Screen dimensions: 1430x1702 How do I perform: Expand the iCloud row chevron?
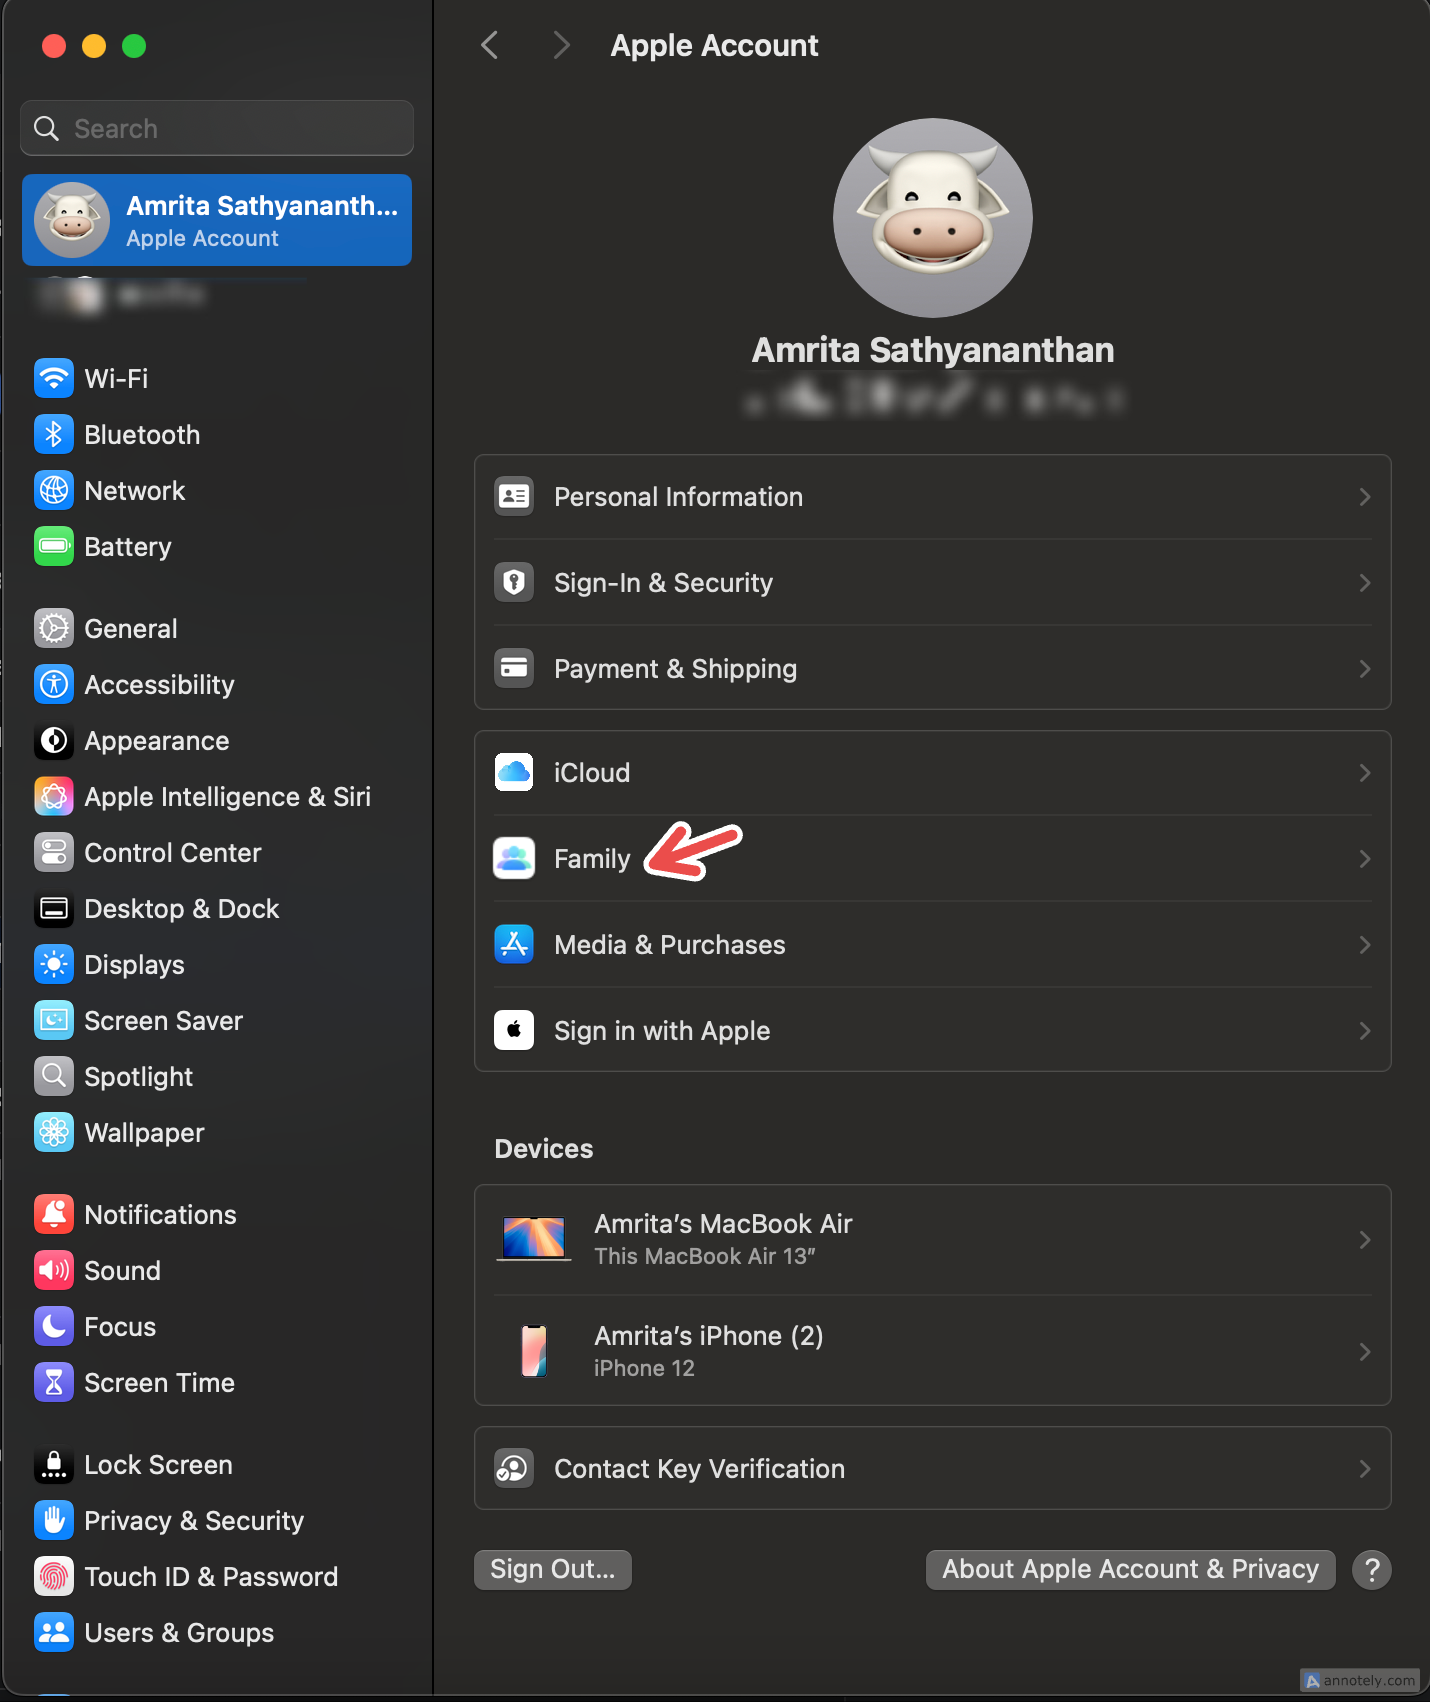click(1364, 773)
